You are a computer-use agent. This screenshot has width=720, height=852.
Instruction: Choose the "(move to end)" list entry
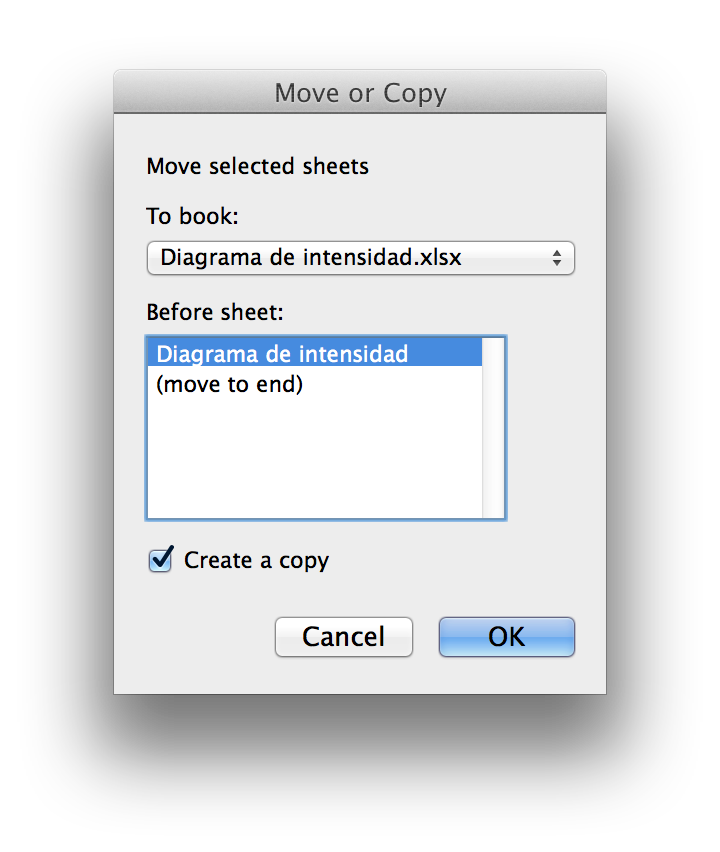[x=230, y=384]
